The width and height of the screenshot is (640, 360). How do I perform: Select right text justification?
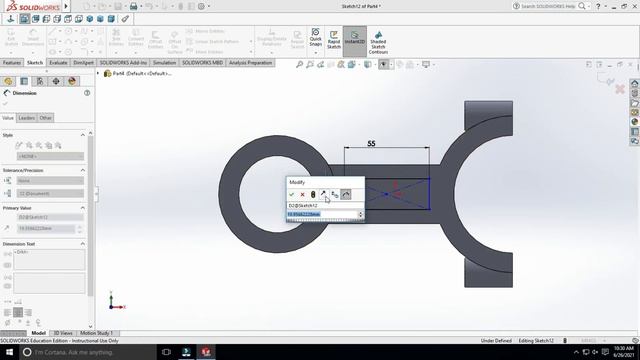click(28, 313)
